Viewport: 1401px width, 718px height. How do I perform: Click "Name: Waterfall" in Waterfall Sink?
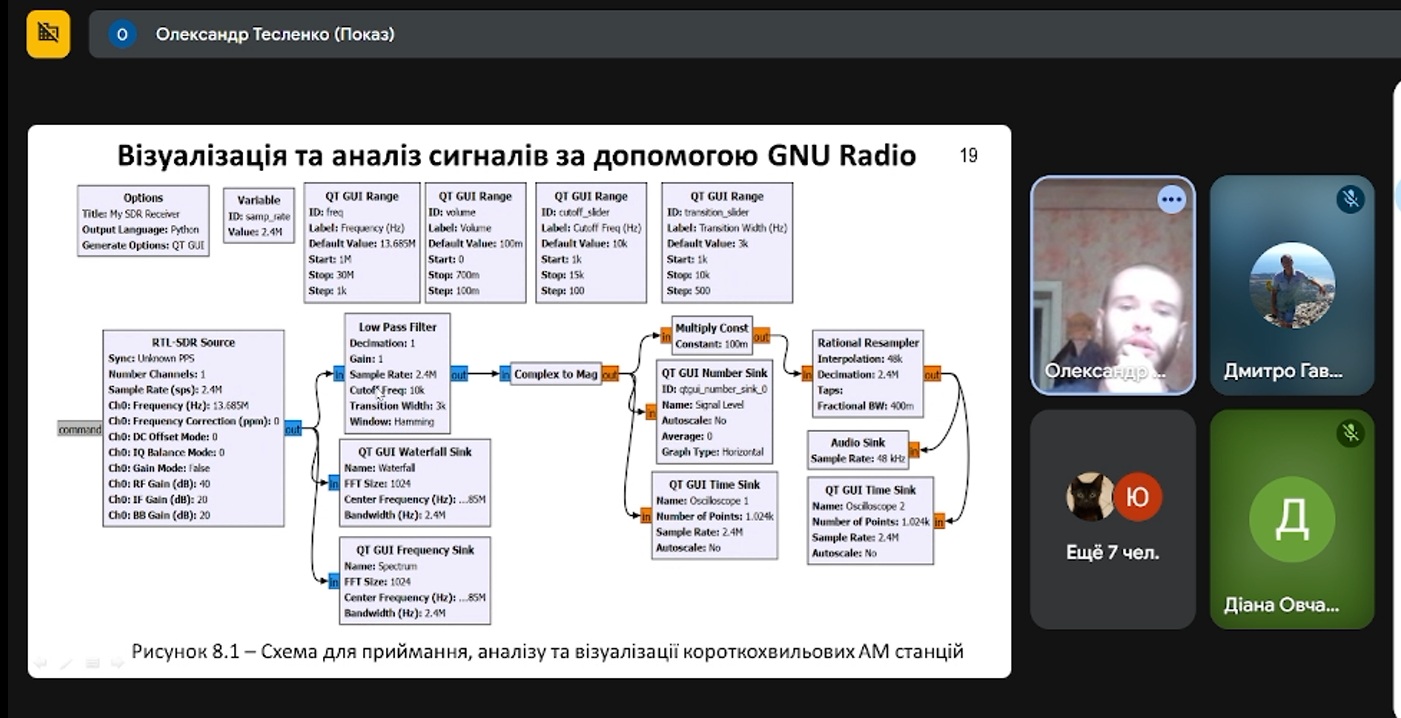click(380, 467)
